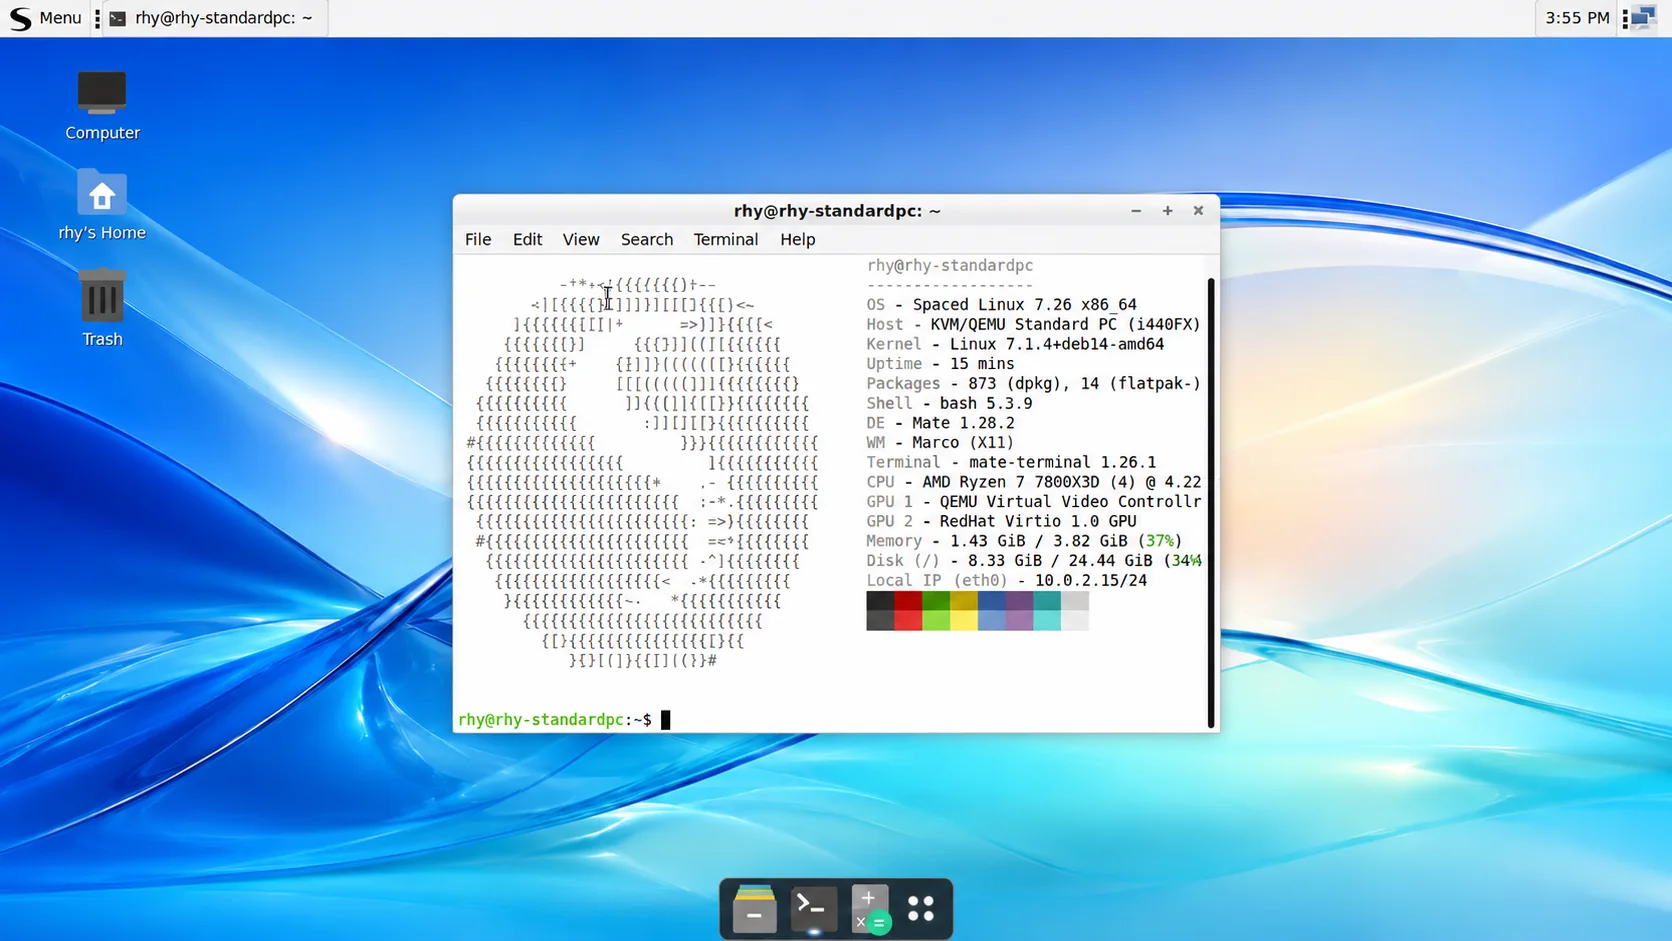Click the 'rhy@rhy-standardpc' header in the terminal output
This screenshot has height=941, width=1672.
tap(950, 265)
